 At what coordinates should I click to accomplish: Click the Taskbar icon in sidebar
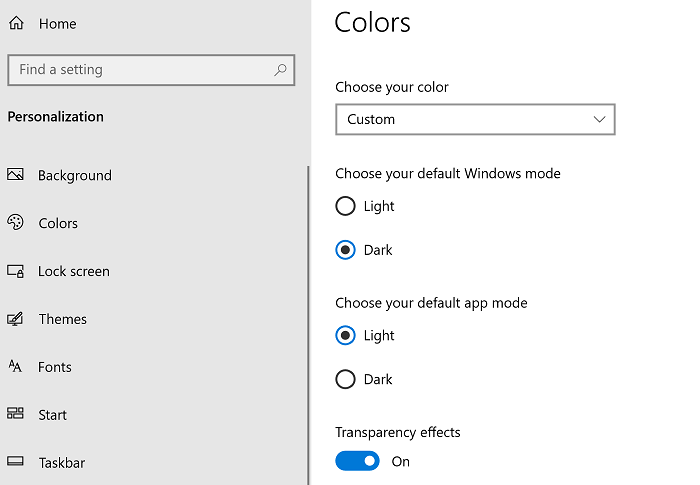[x=15, y=461]
